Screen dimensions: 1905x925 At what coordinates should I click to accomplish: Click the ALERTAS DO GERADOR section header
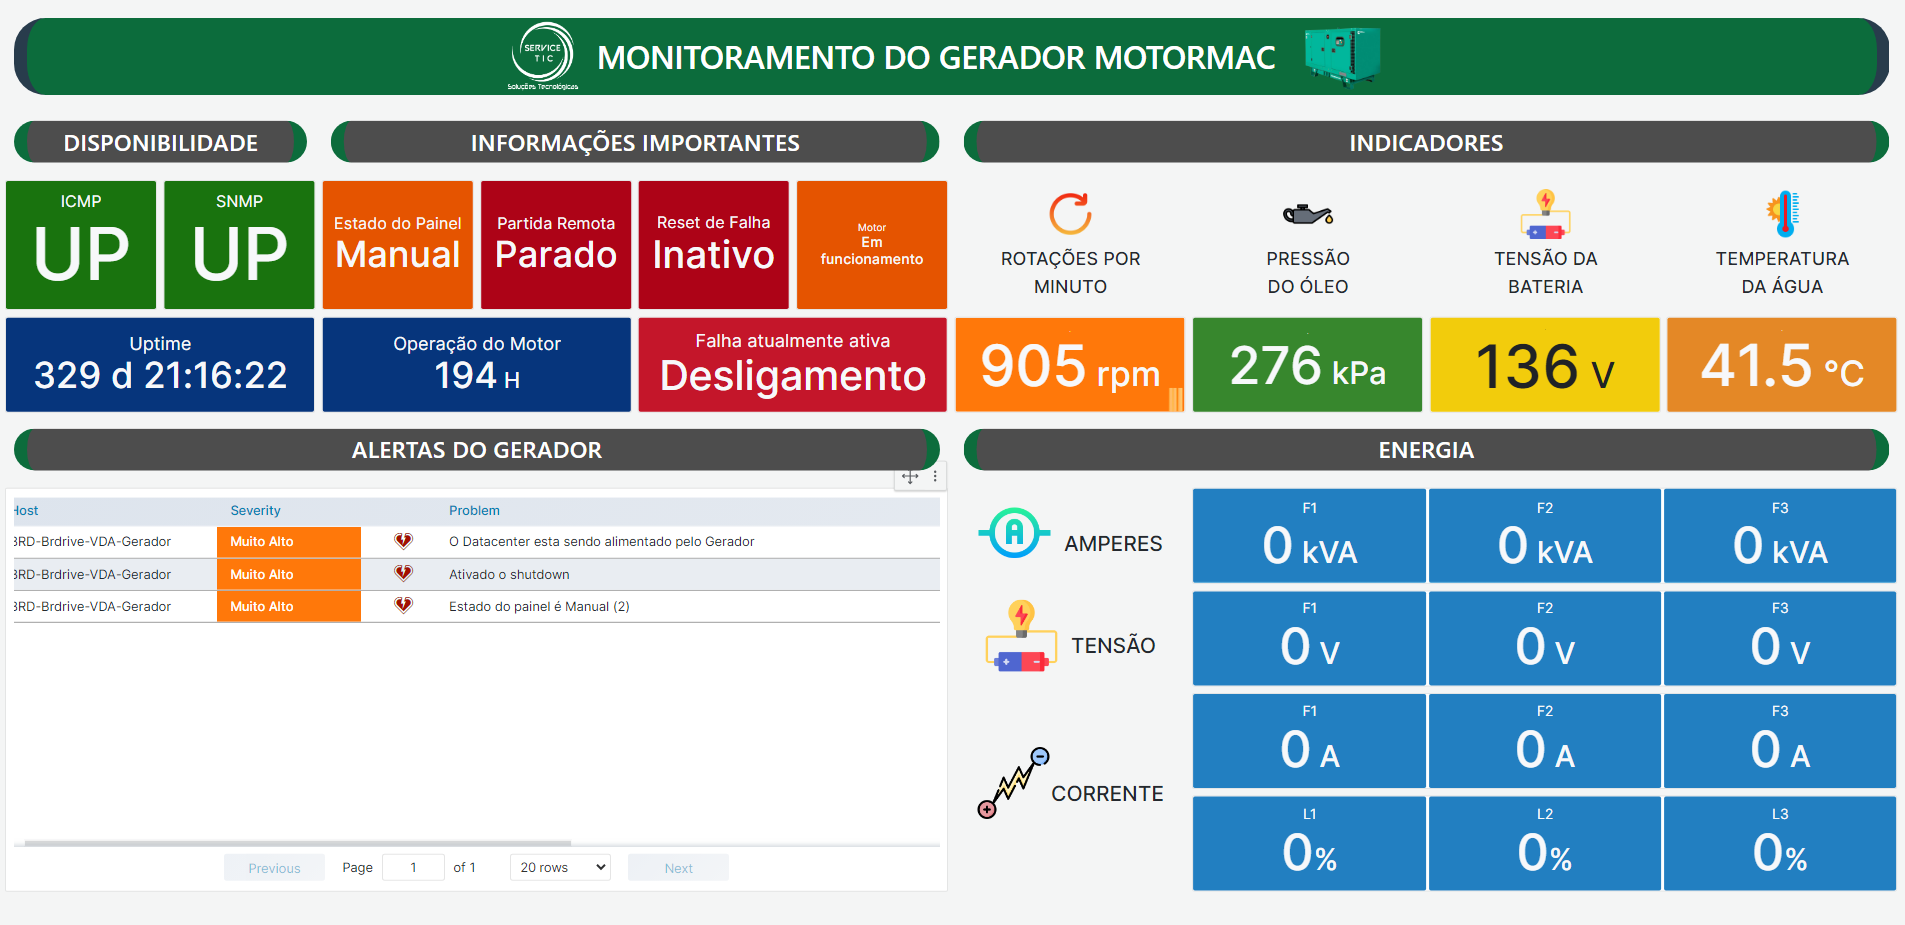pos(477,449)
